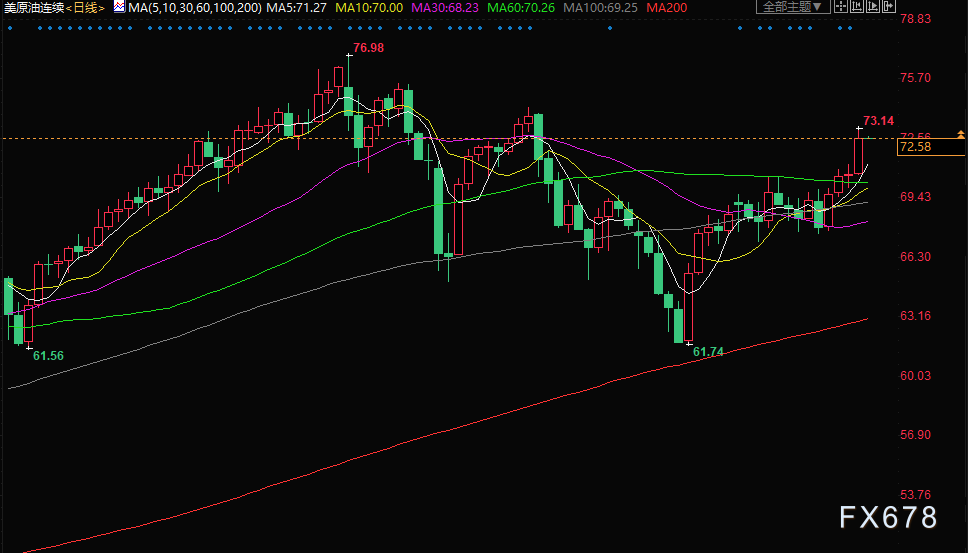968x553 pixels.
Task: Change the 日线 daily period selector
Action: 85,9
